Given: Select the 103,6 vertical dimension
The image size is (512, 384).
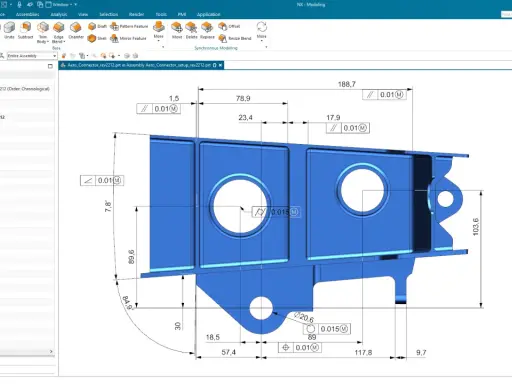Looking at the screenshot, I should coord(476,227).
